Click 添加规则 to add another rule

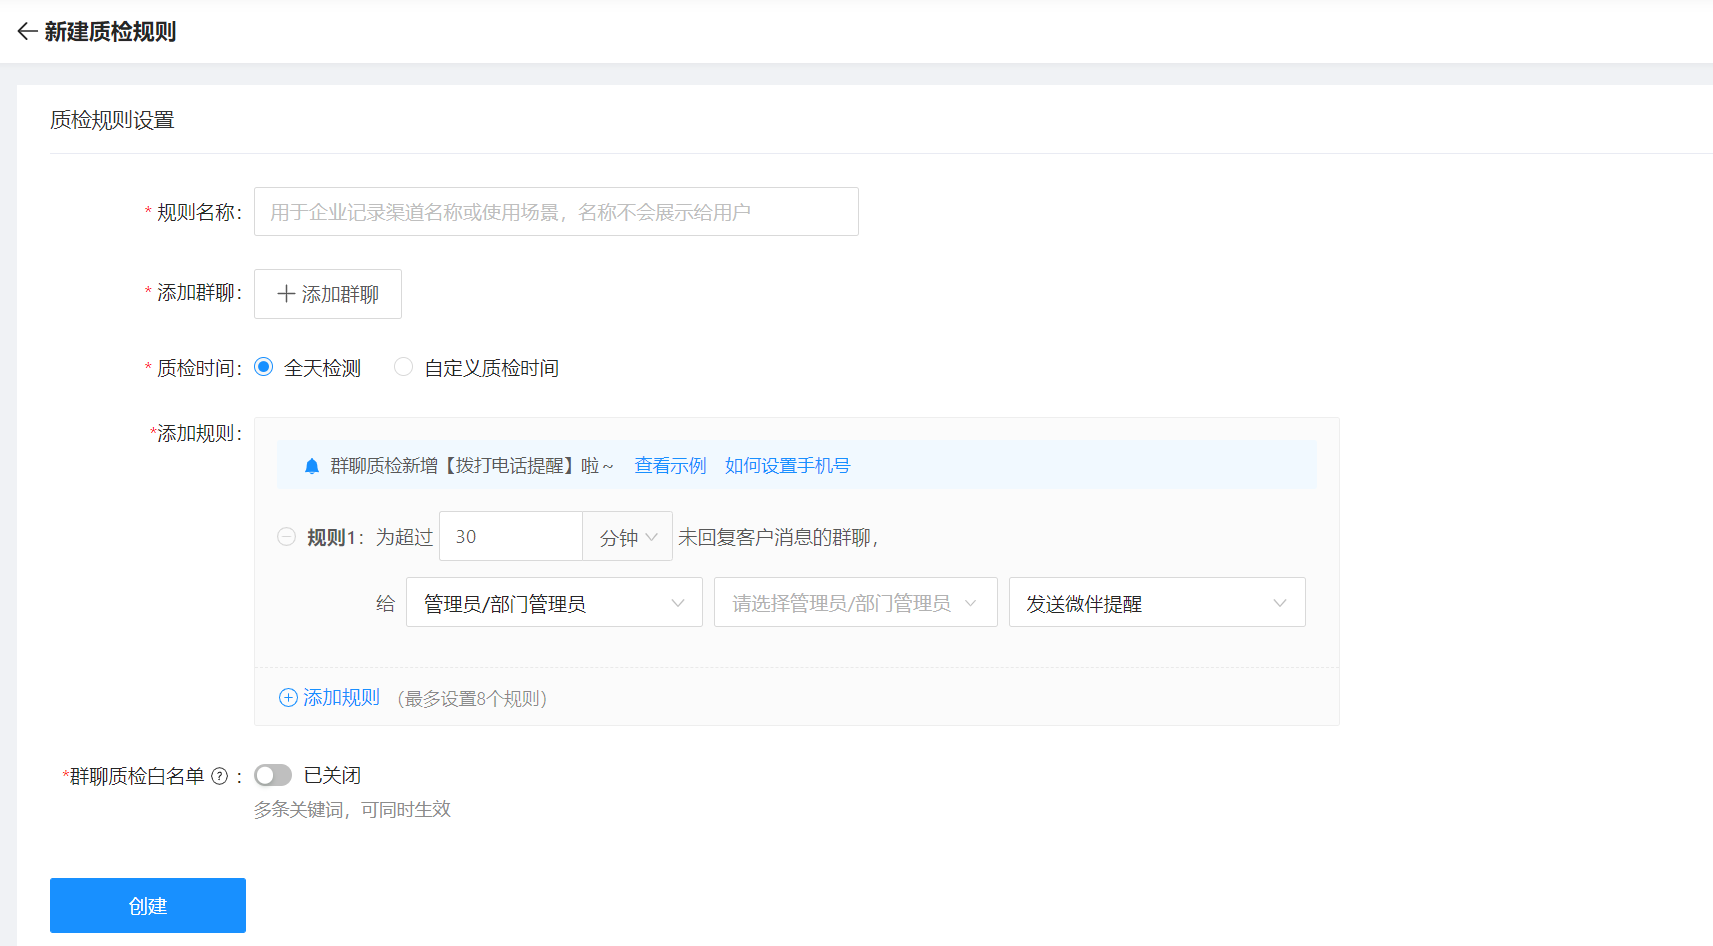329,698
